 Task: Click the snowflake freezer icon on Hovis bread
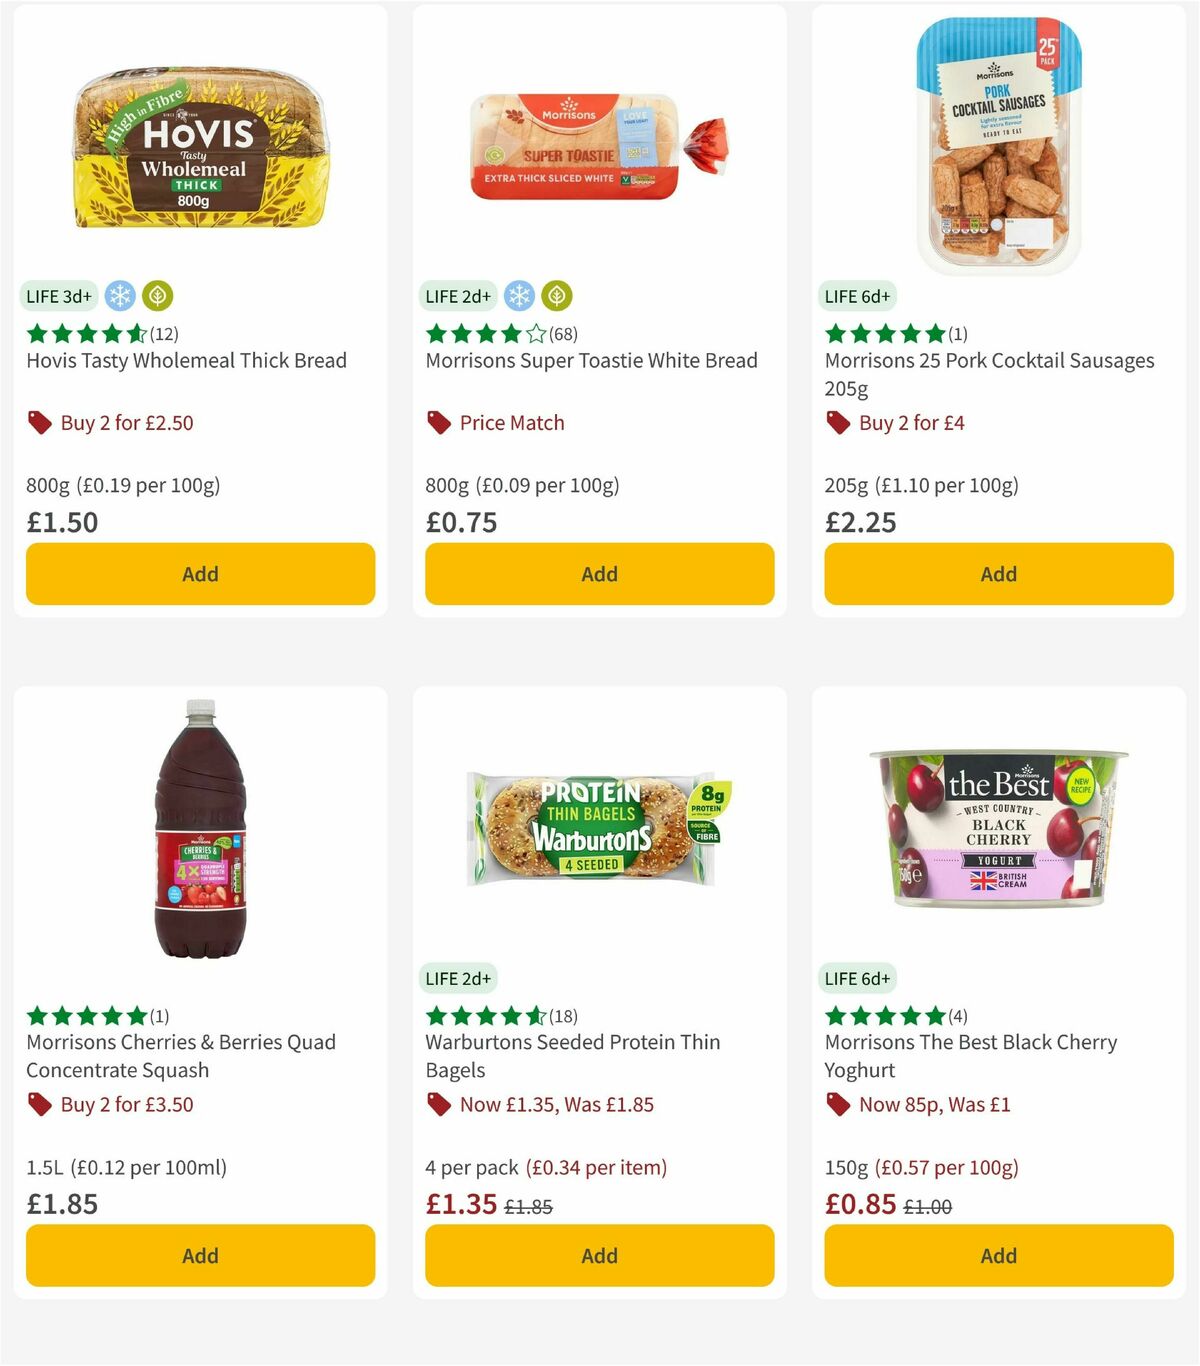click(x=118, y=296)
